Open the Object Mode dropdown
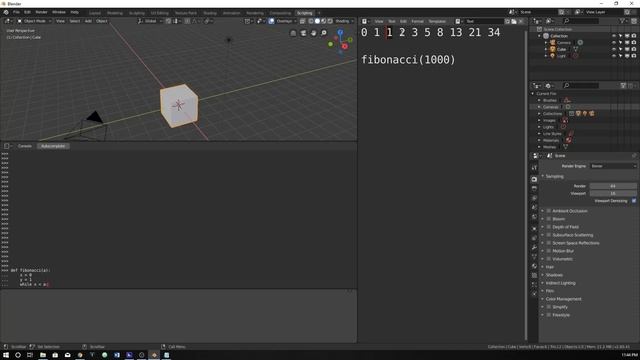Viewport: 640px width, 360px height. (35, 21)
